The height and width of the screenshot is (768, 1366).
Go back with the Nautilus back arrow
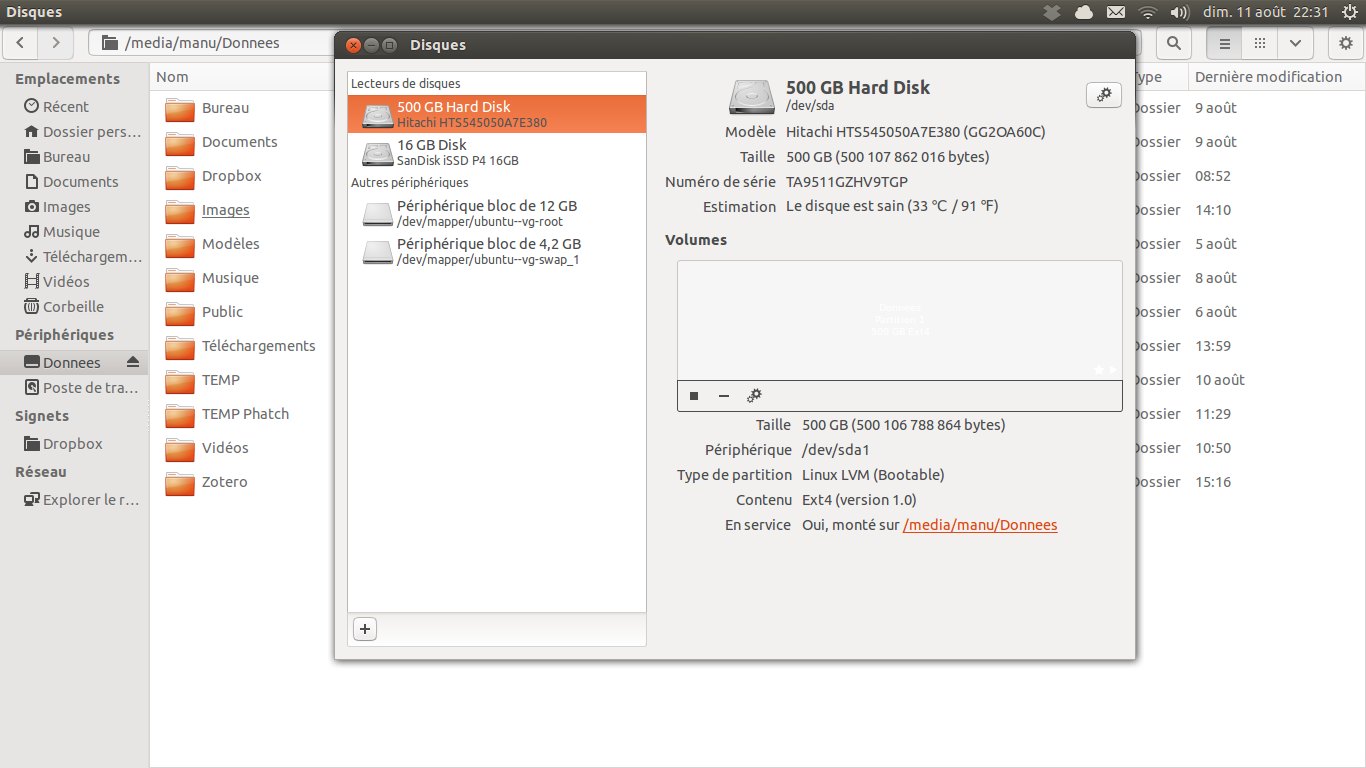coord(21,43)
